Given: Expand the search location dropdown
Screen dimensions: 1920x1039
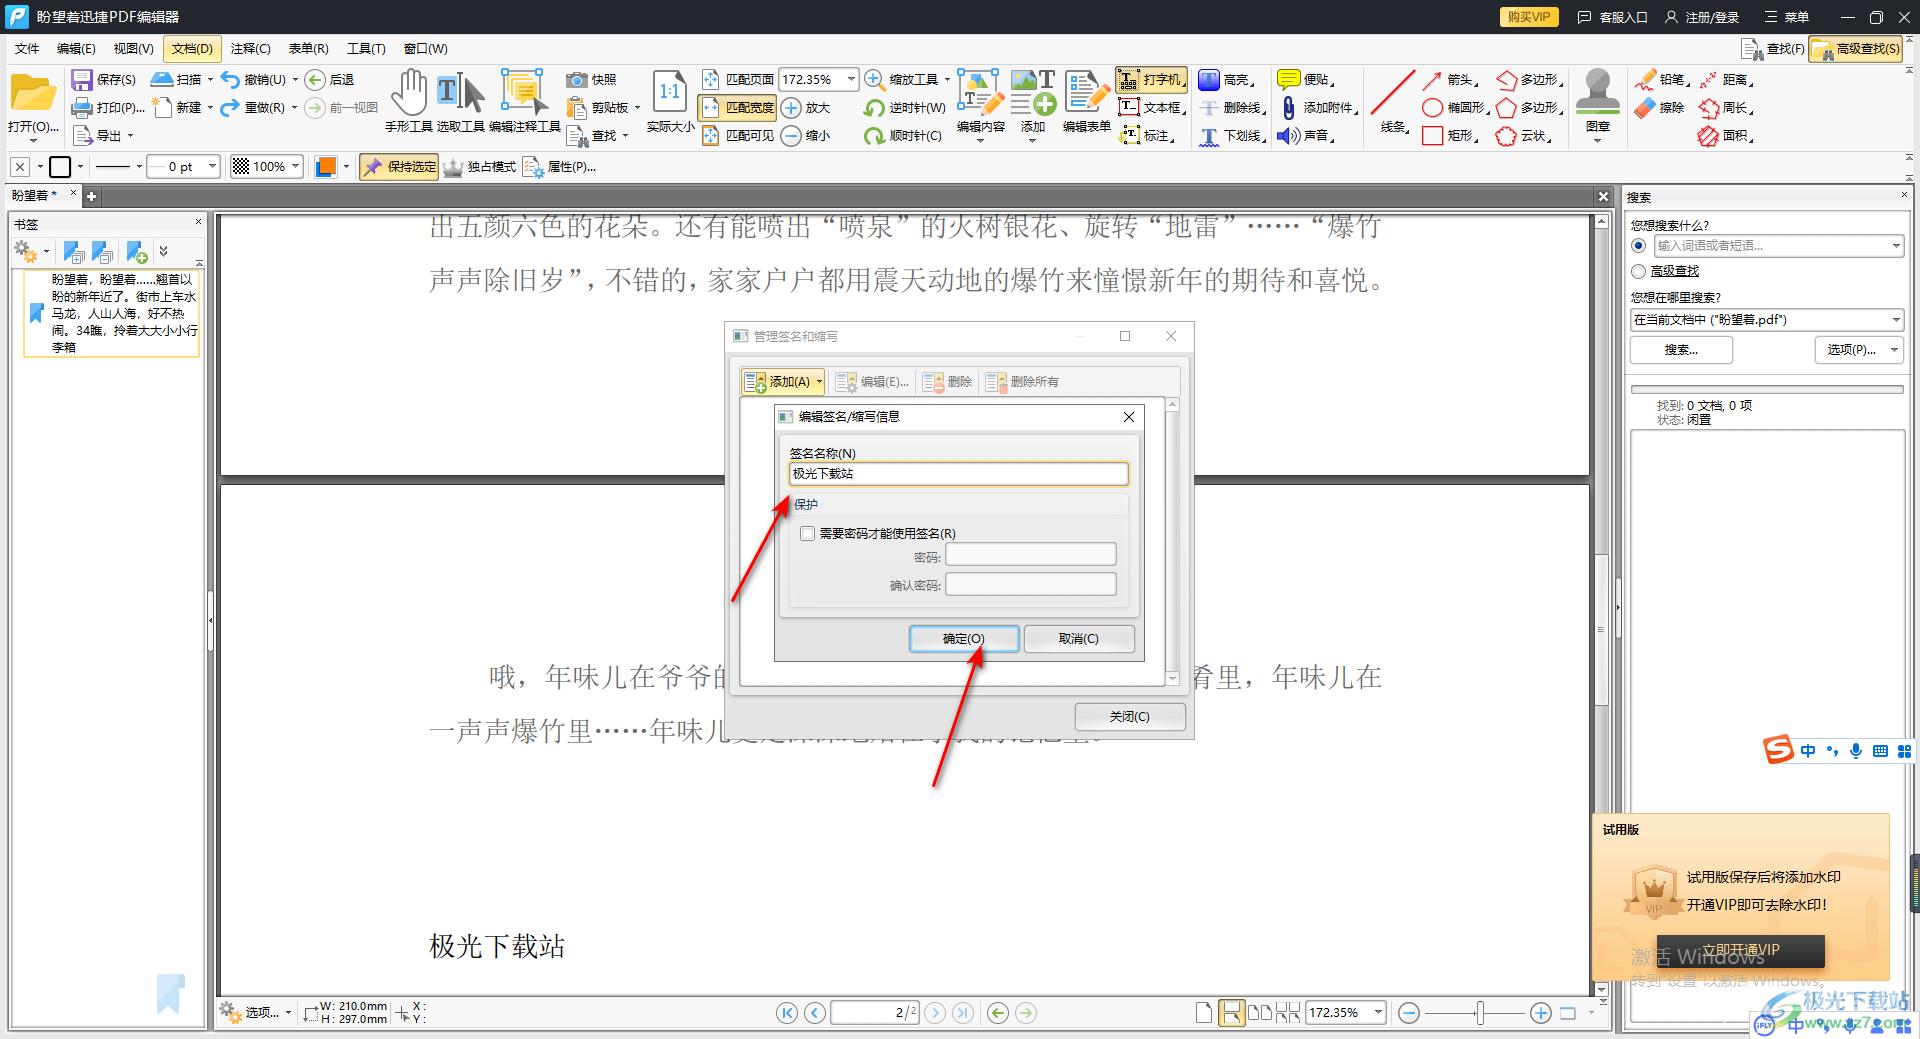Looking at the screenshot, I should 1896,320.
